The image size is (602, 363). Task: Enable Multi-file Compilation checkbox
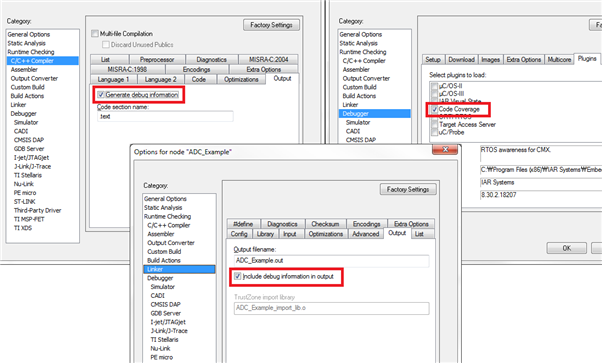(x=95, y=34)
